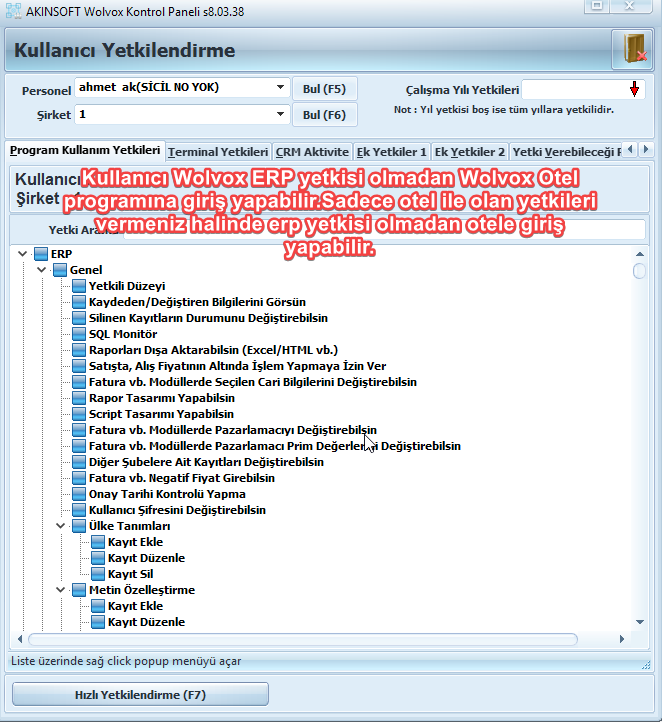Screen dimensions: 662x722
Task: Open the CRM Aktivite tab
Action: 312,152
